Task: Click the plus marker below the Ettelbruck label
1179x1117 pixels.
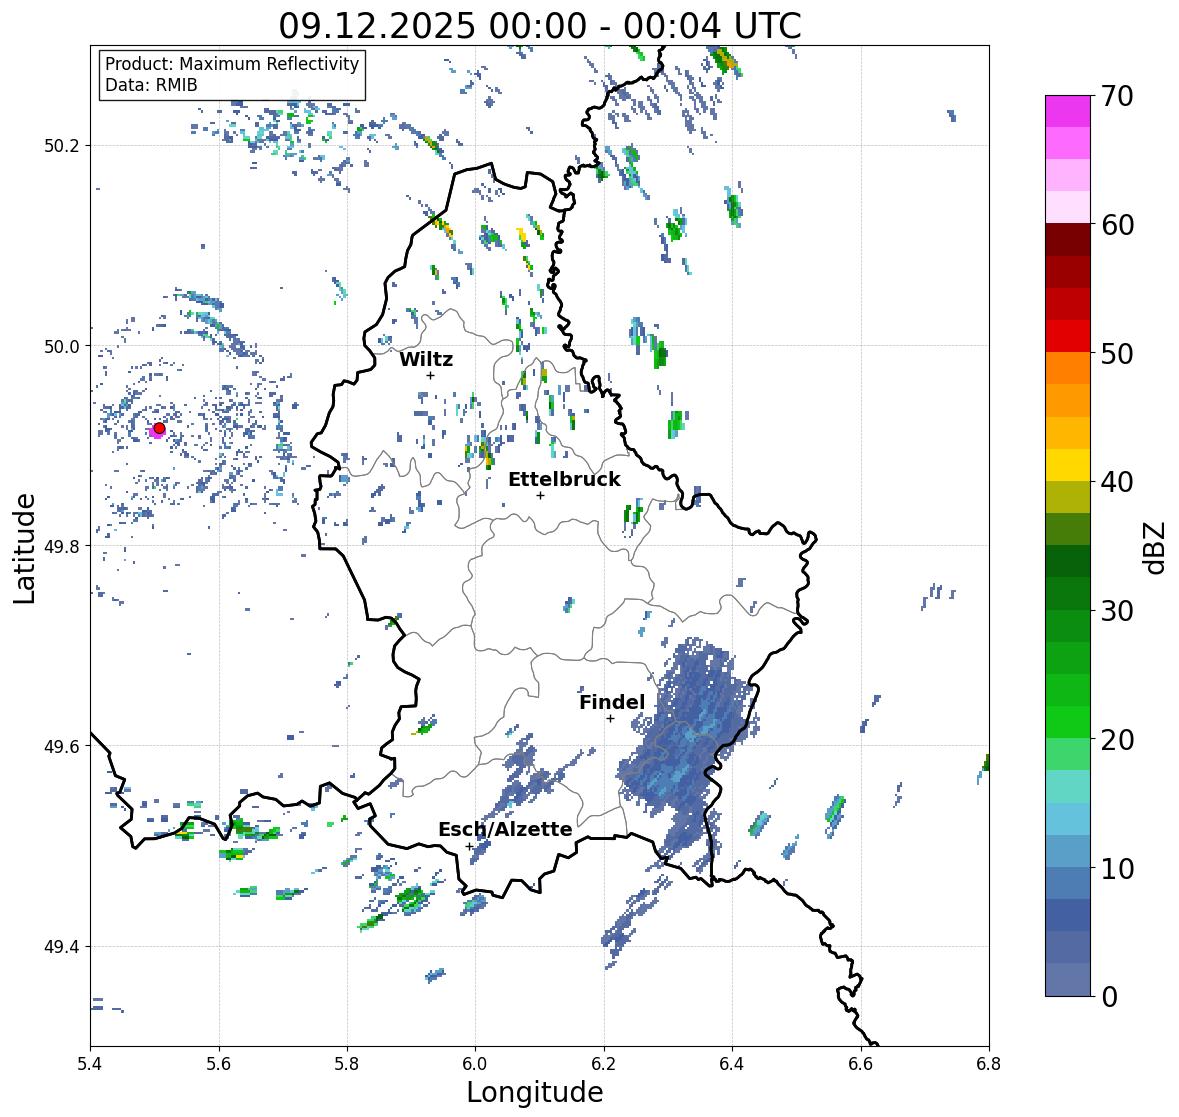Action: click(x=540, y=495)
